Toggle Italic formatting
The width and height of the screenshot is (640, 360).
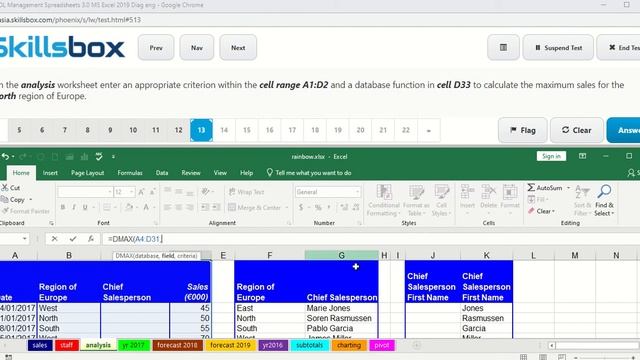[x=74, y=207]
